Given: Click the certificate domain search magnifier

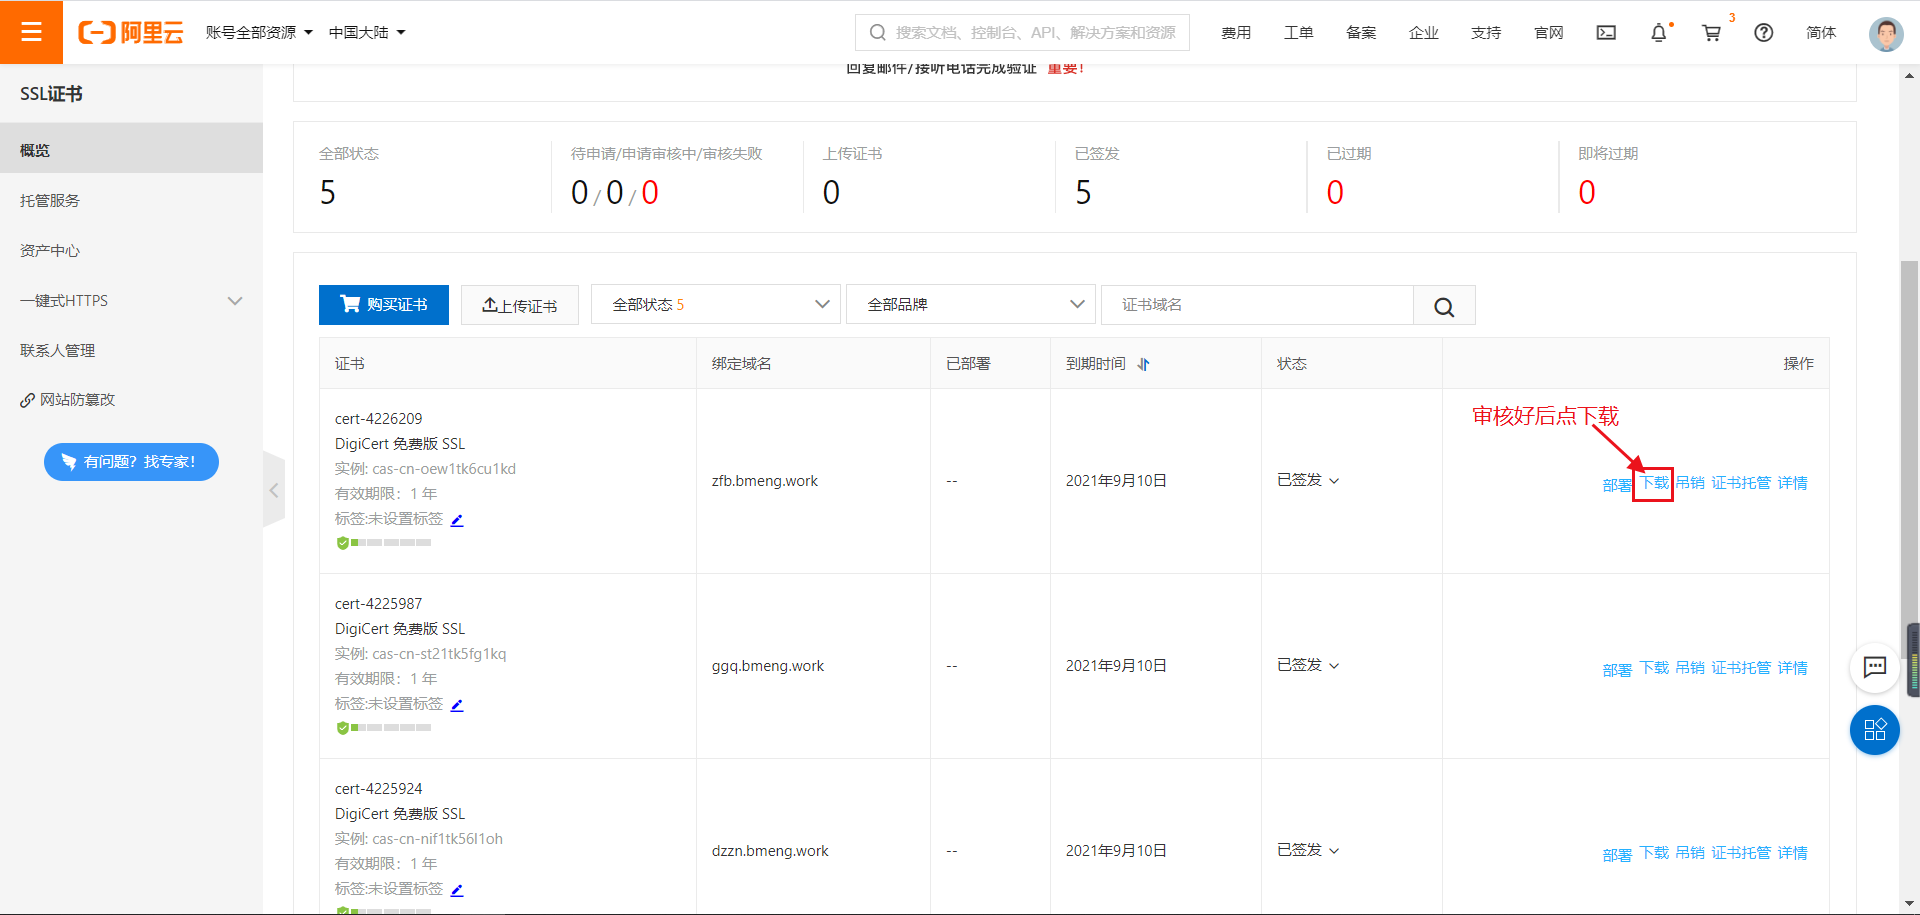Looking at the screenshot, I should (x=1444, y=306).
